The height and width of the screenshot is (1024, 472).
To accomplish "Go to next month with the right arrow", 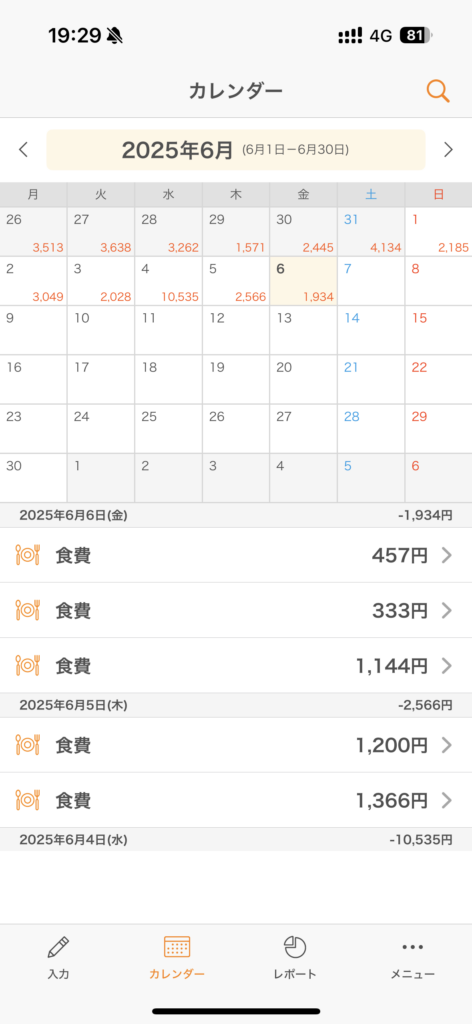I will pos(448,150).
